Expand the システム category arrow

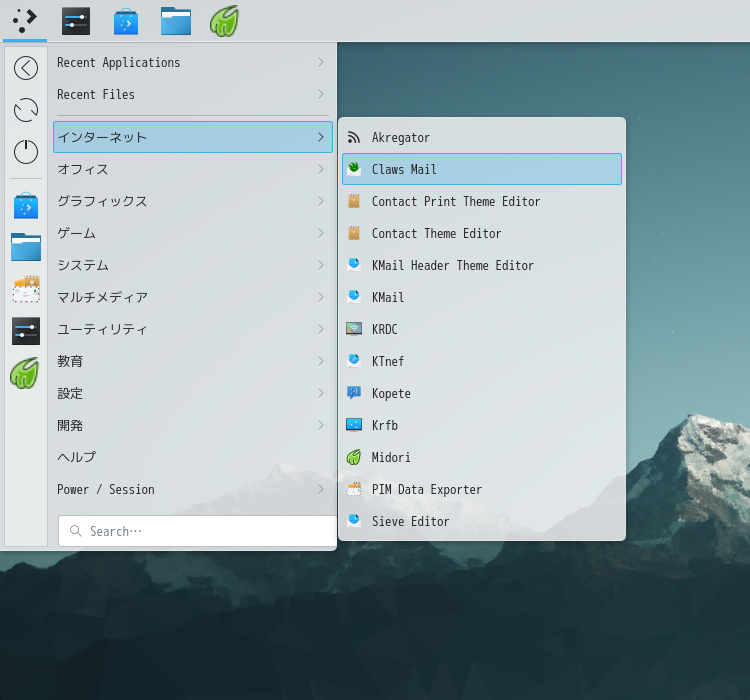(321, 265)
